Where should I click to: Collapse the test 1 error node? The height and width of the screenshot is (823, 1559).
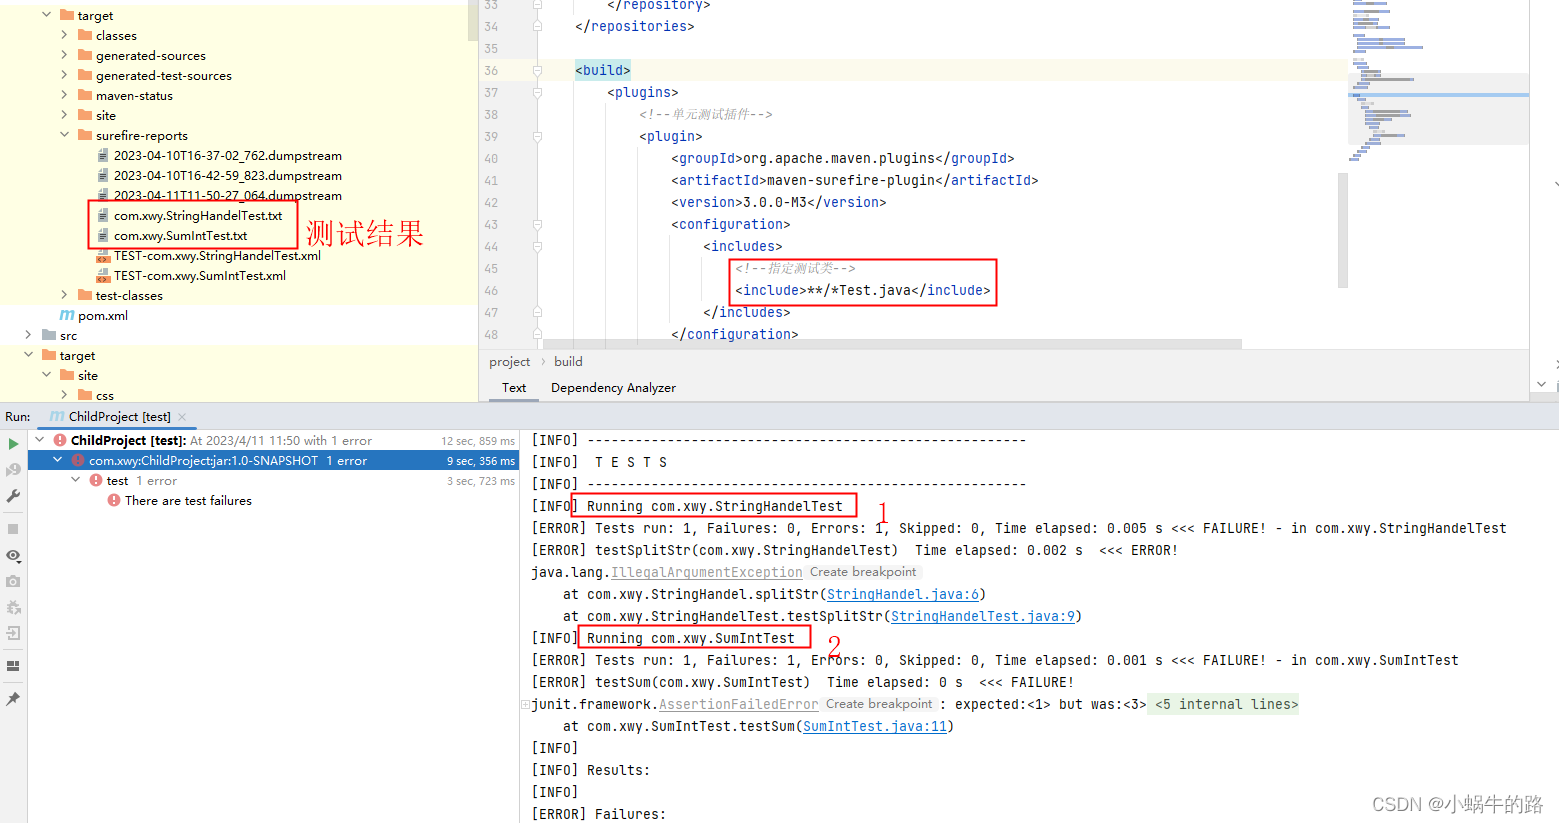click(76, 480)
